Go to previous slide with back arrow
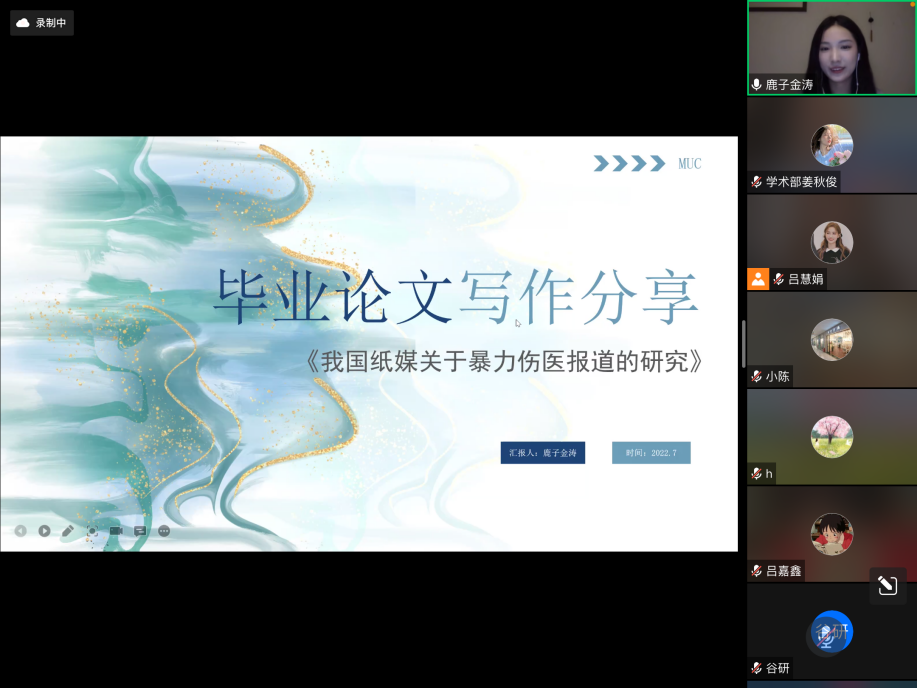Image resolution: width=917 pixels, height=688 pixels. point(21,531)
